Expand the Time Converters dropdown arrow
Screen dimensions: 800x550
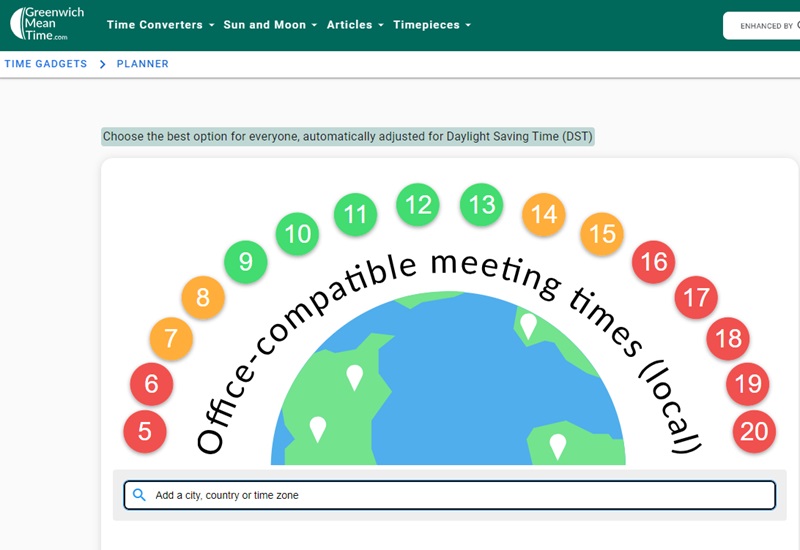[211, 25]
